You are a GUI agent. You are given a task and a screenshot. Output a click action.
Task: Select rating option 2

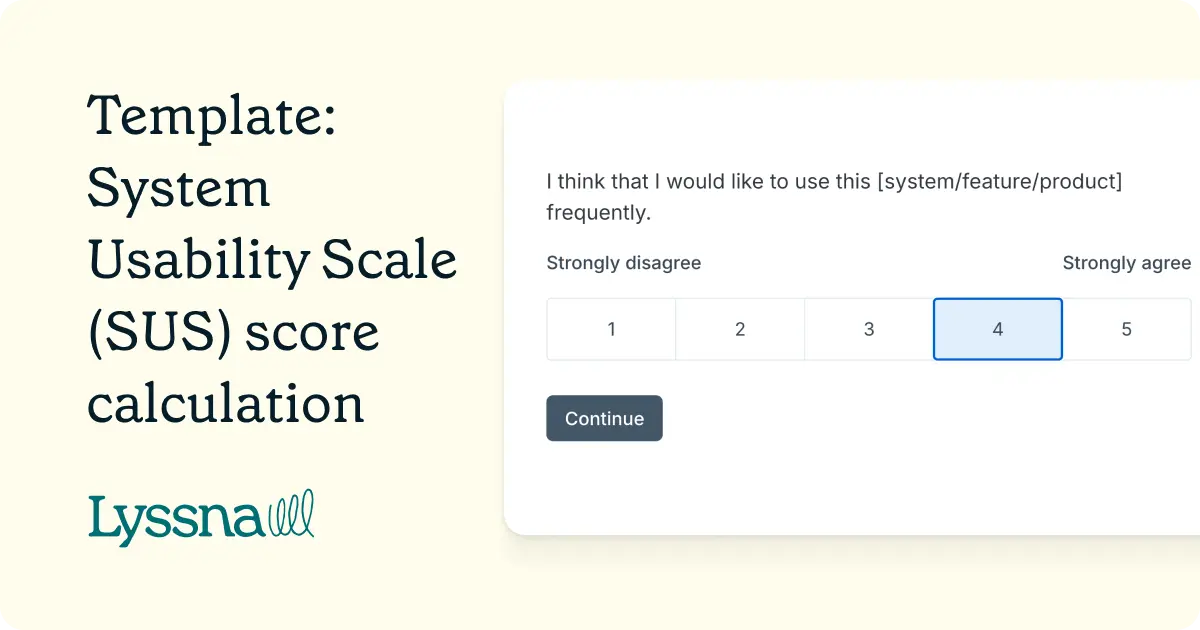[x=740, y=328]
